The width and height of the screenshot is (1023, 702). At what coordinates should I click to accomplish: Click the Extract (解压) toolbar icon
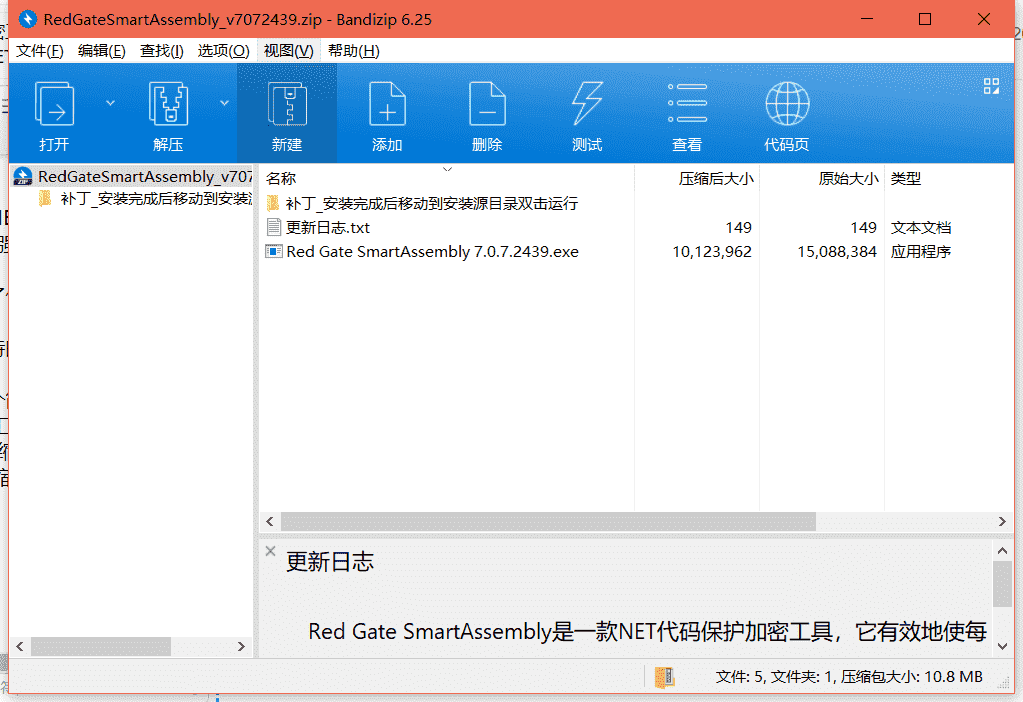168,104
